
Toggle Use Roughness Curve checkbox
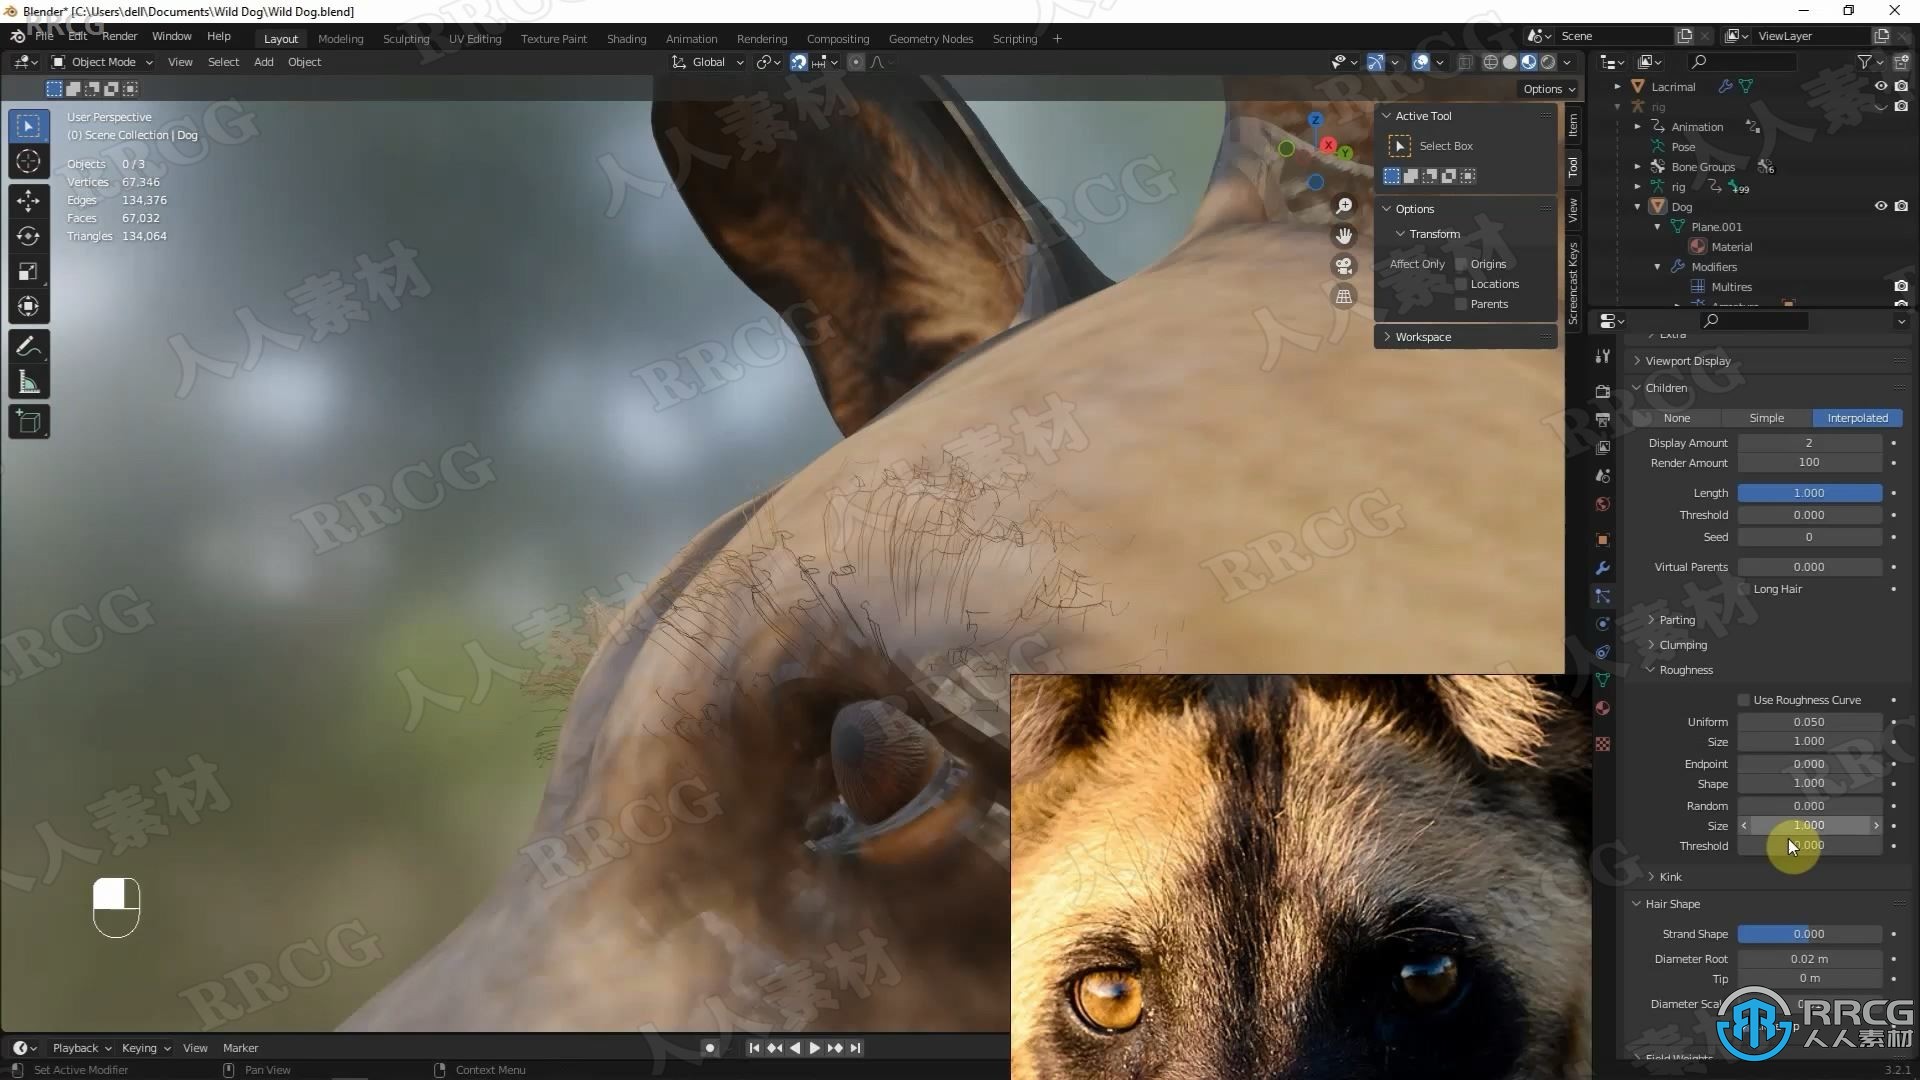(x=1746, y=699)
